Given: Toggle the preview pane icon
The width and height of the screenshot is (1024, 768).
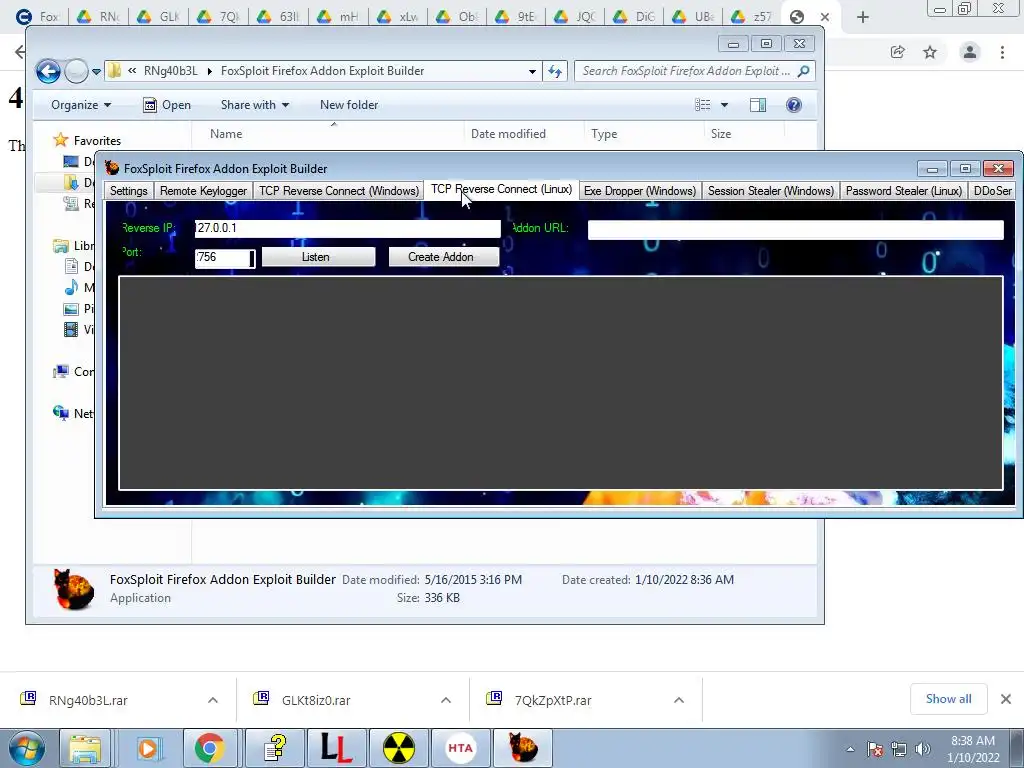Looking at the screenshot, I should 758,105.
